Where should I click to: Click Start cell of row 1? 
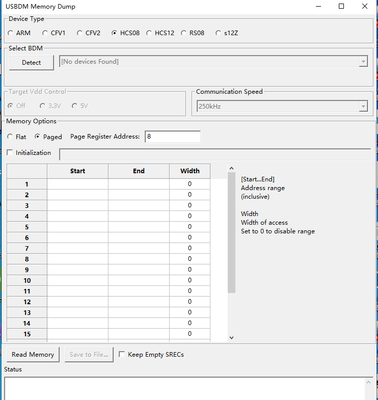pos(78,184)
